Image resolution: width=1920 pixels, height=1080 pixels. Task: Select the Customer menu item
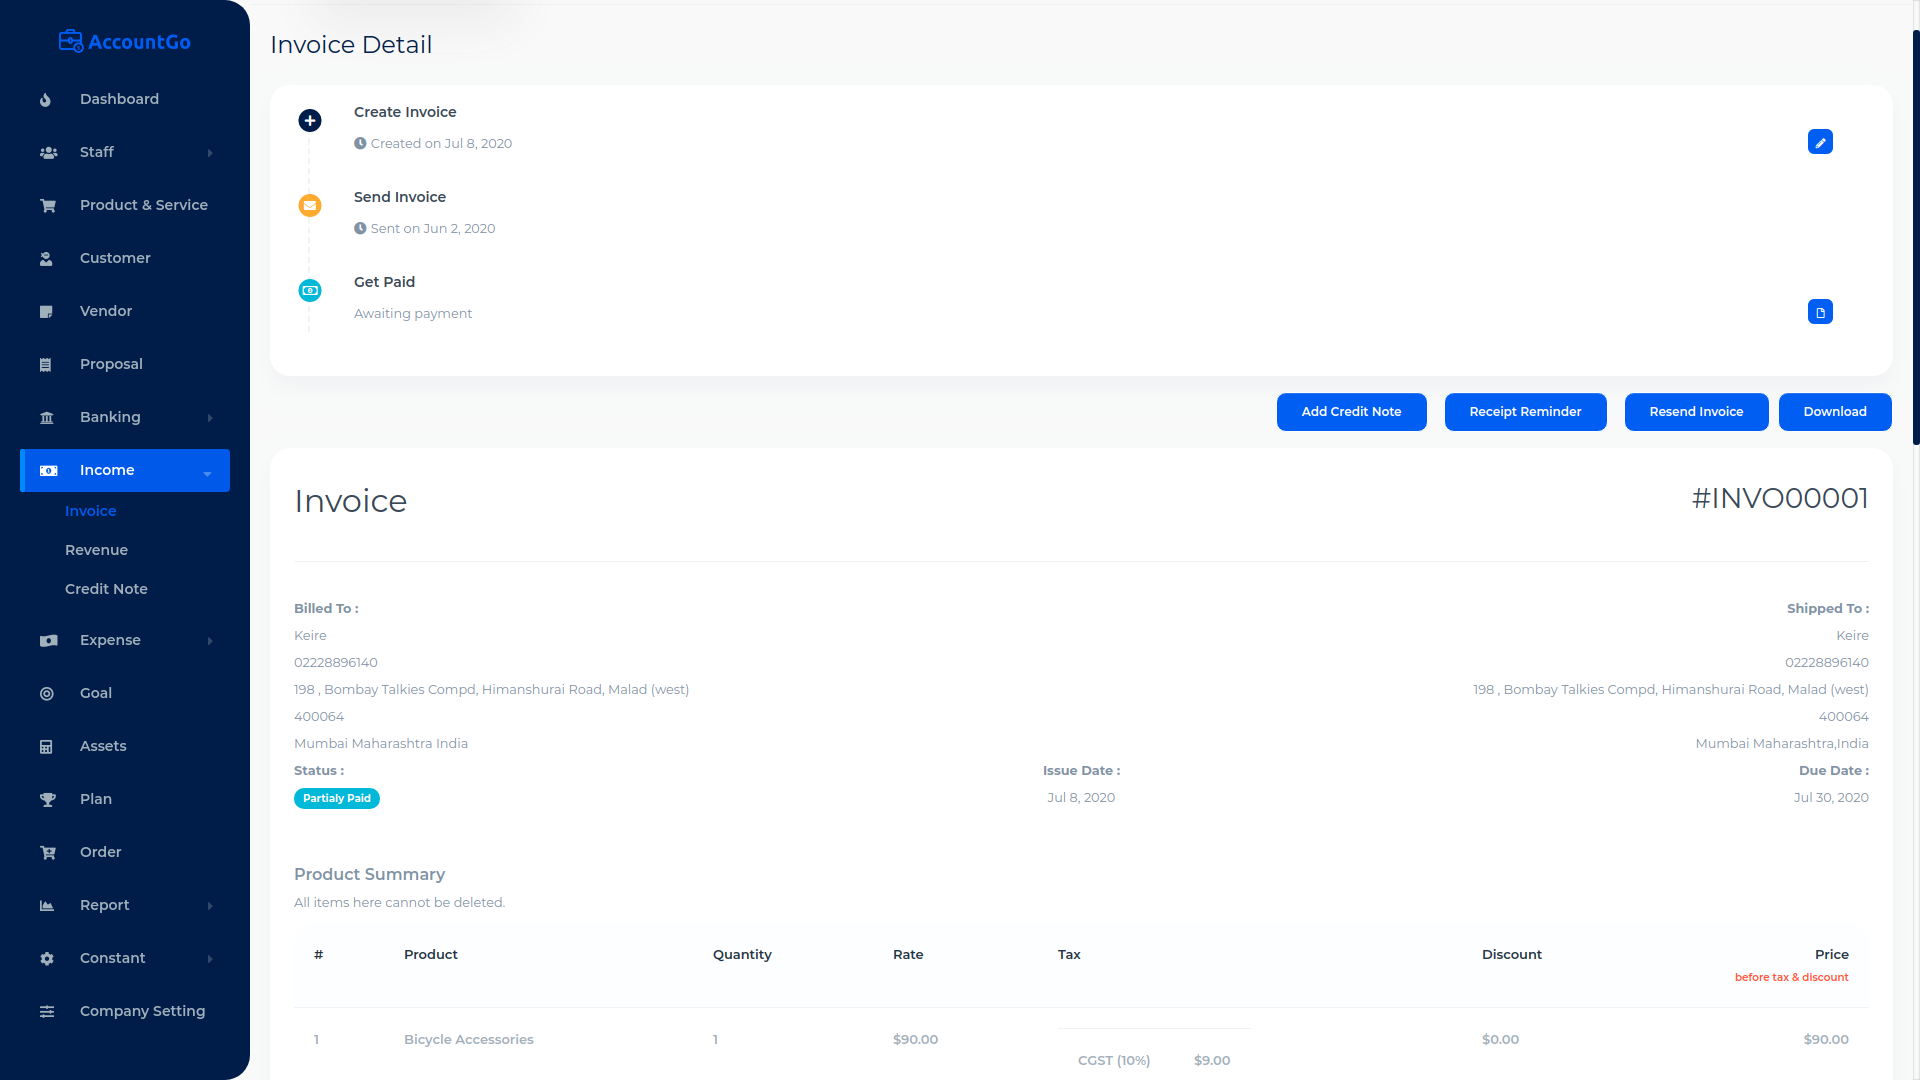point(115,258)
